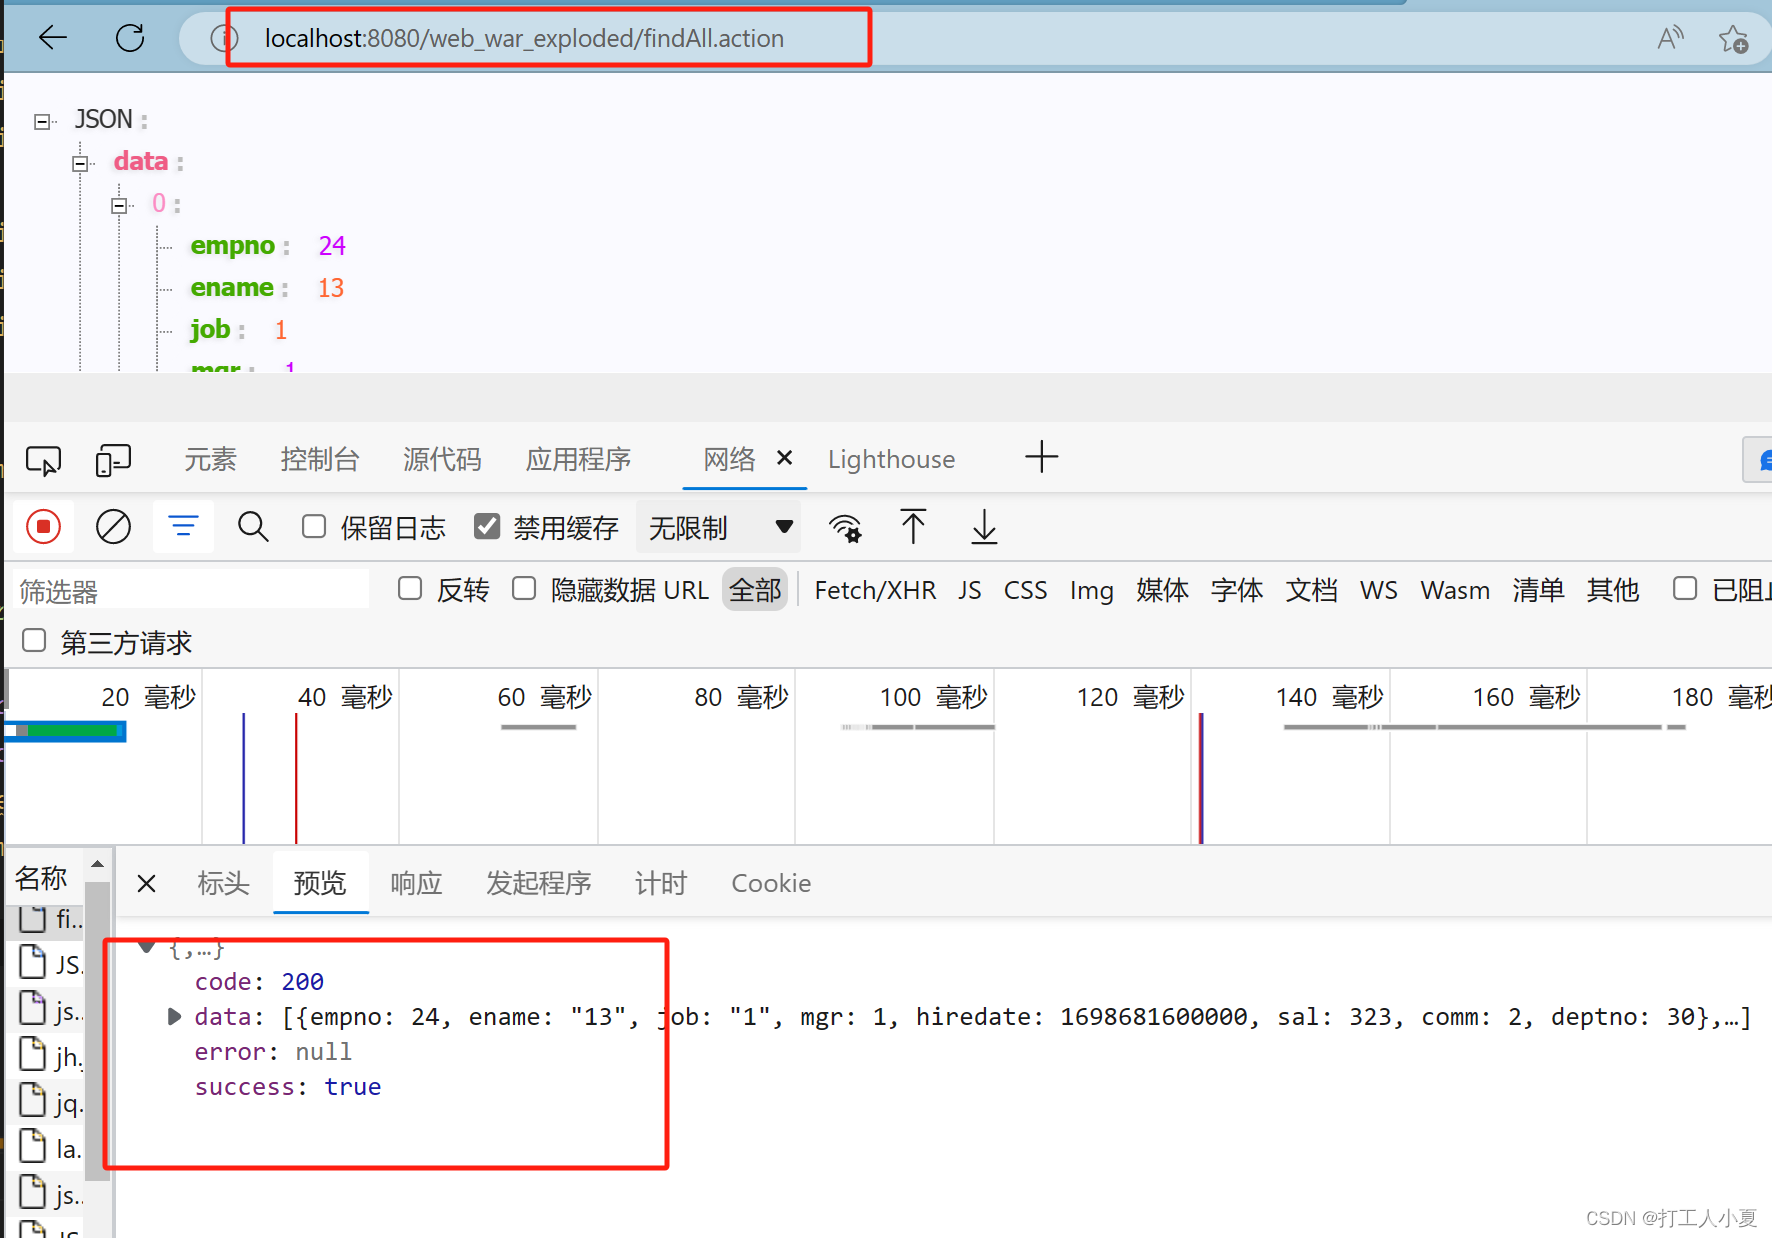Click the 清单 filter button
Image resolution: width=1772 pixels, height=1238 pixels.
1538,590
